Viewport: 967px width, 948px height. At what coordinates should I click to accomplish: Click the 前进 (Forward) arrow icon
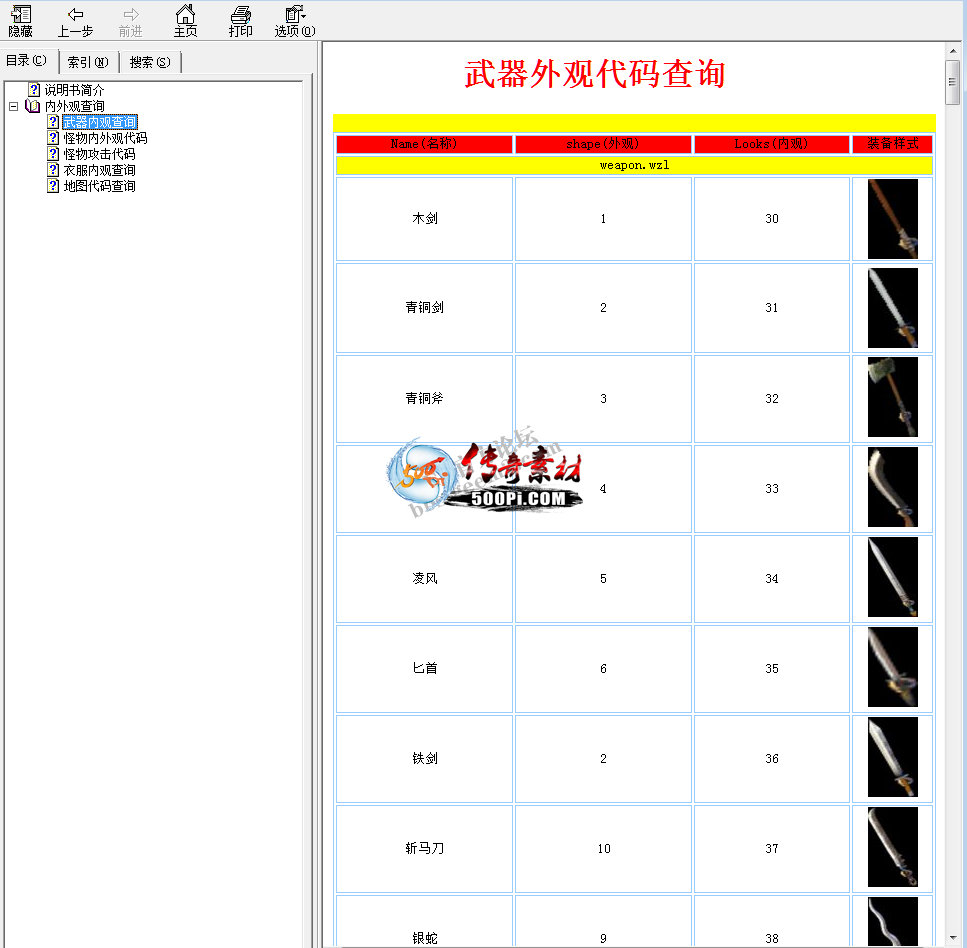pos(131,22)
